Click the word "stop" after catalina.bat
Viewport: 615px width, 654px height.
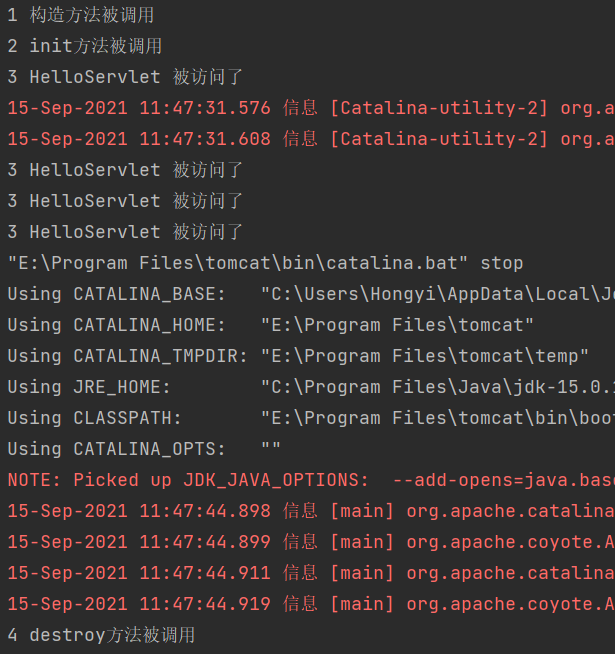point(502,264)
